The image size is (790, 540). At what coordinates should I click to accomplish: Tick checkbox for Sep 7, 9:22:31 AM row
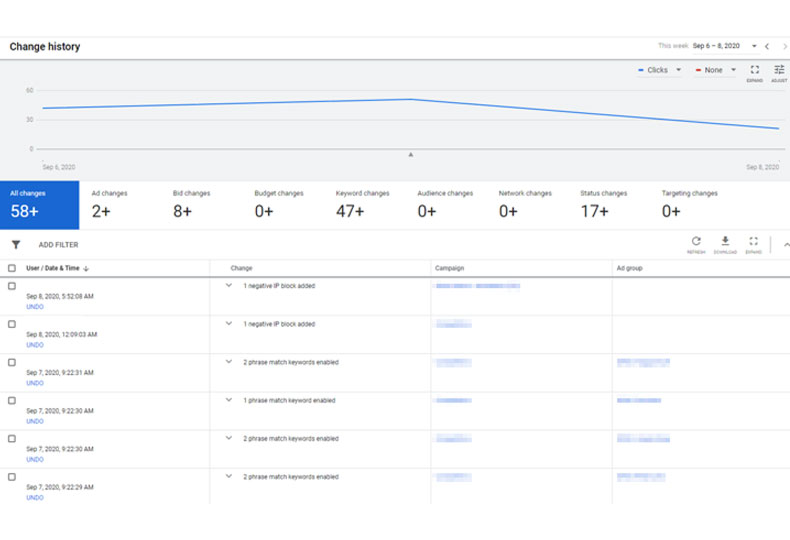(12, 362)
